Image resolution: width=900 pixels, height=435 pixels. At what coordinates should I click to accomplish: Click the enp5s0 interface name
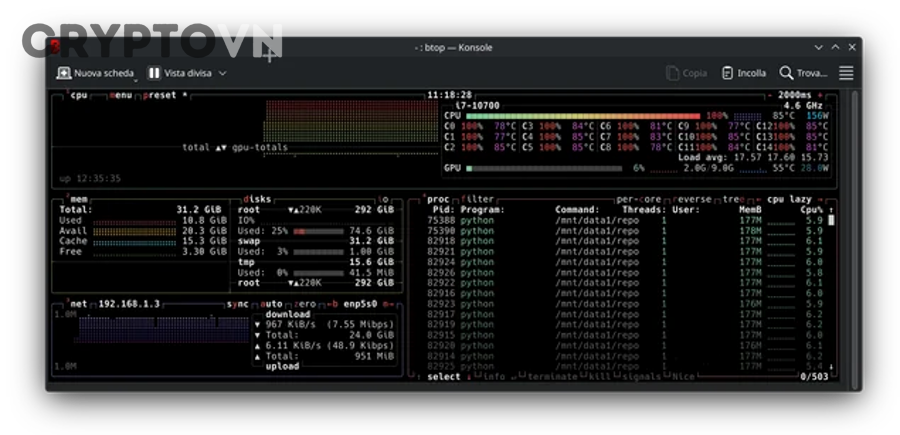[x=360, y=304]
